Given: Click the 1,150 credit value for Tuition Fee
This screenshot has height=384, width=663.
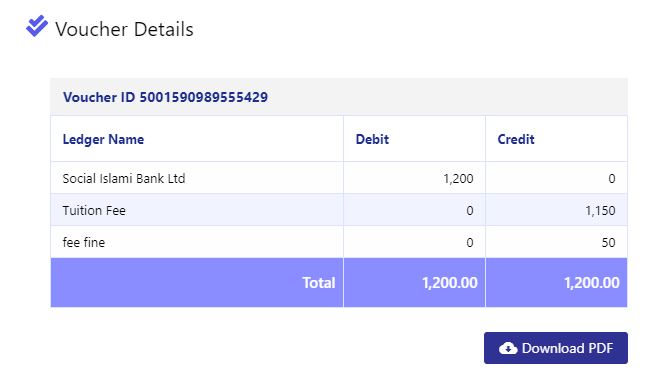Looking at the screenshot, I should pos(600,211).
